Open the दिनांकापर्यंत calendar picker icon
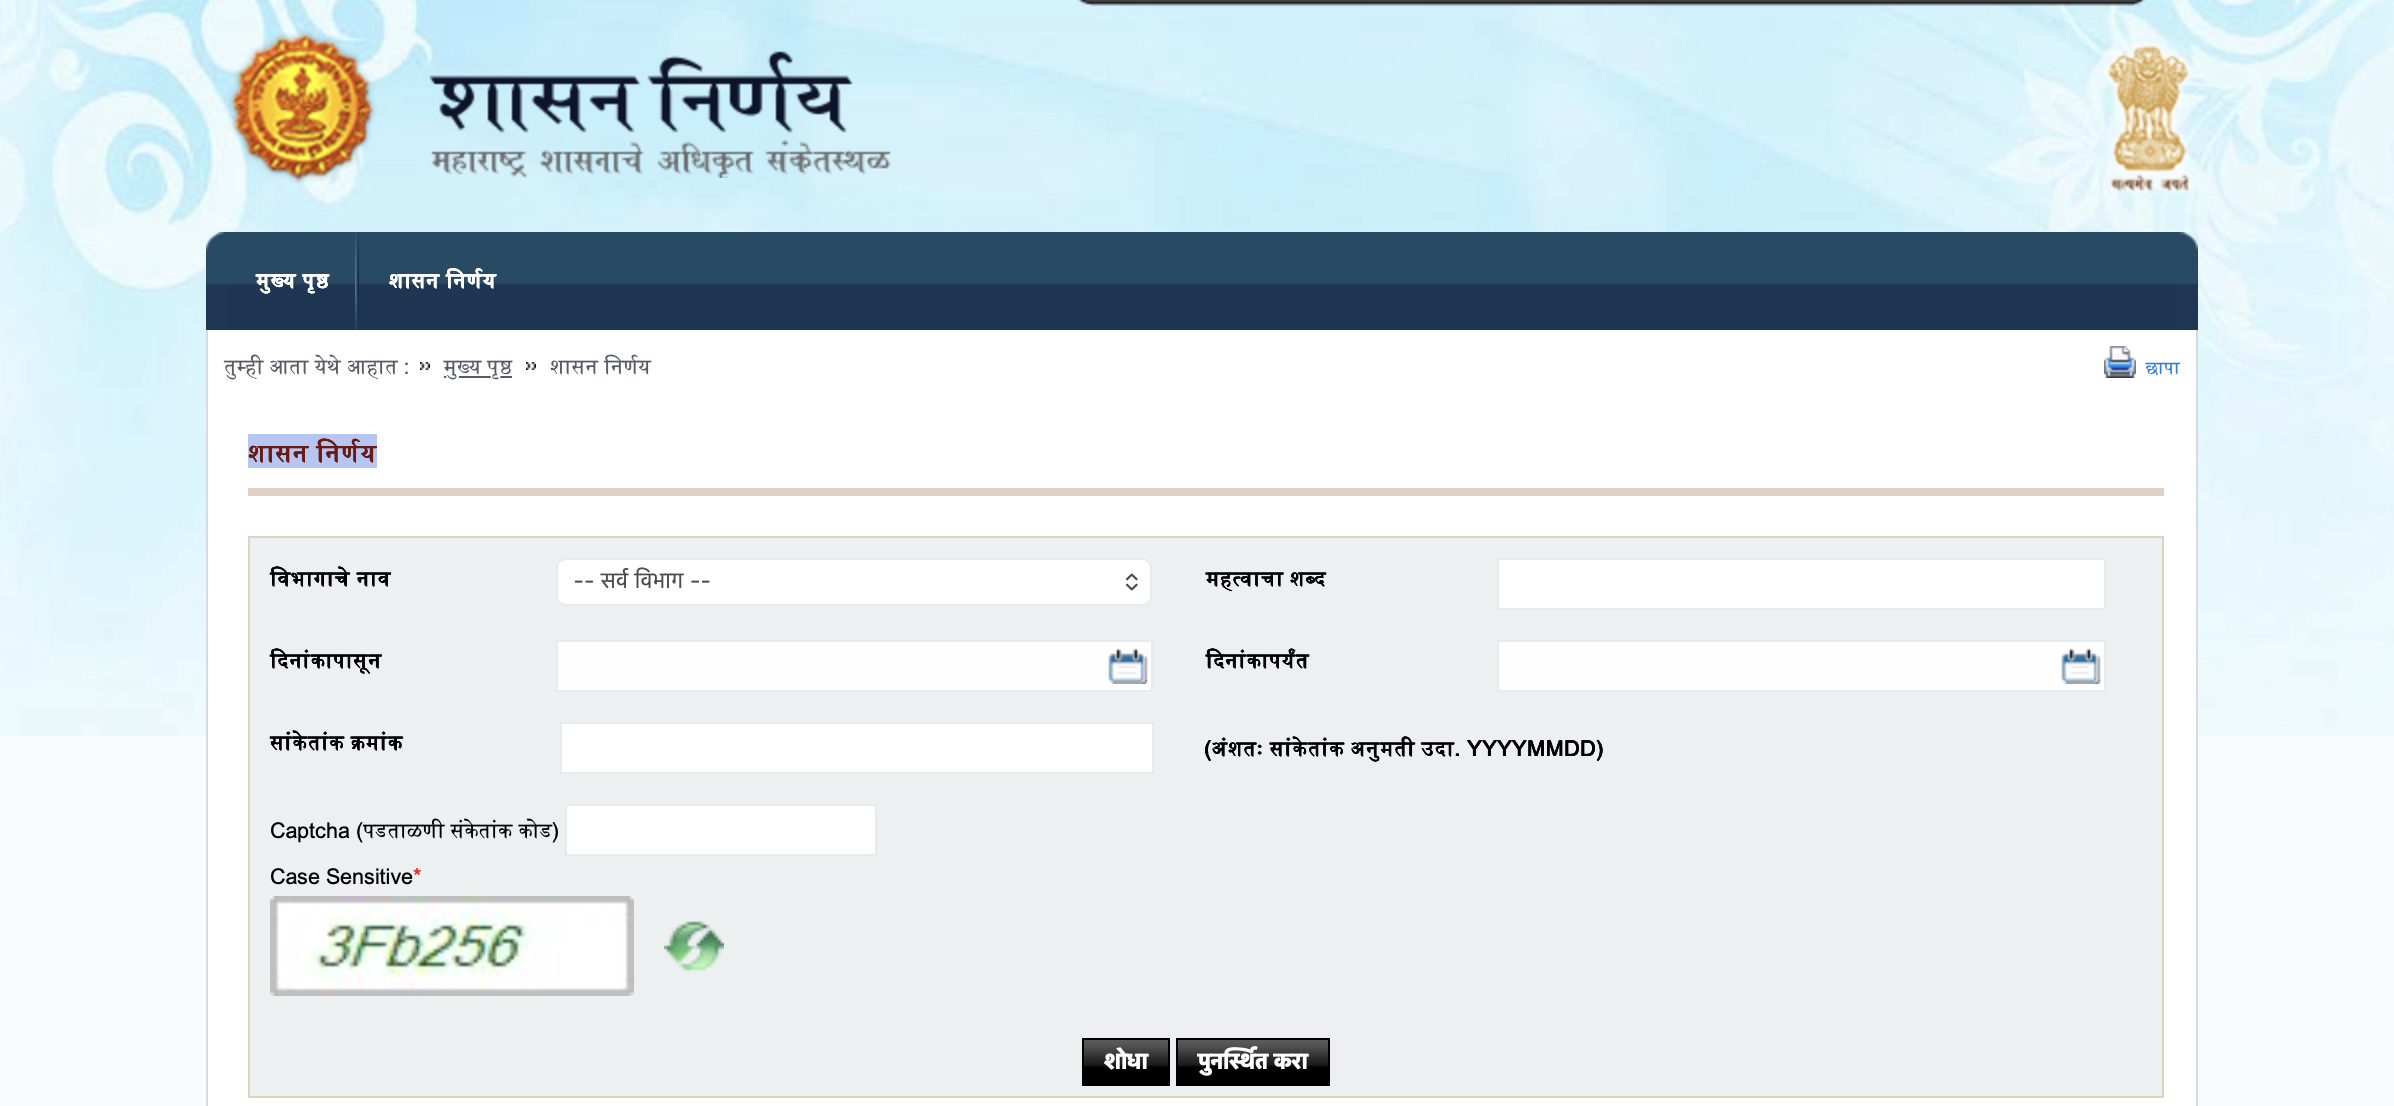Viewport: 2394px width, 1106px height. (x=2080, y=667)
